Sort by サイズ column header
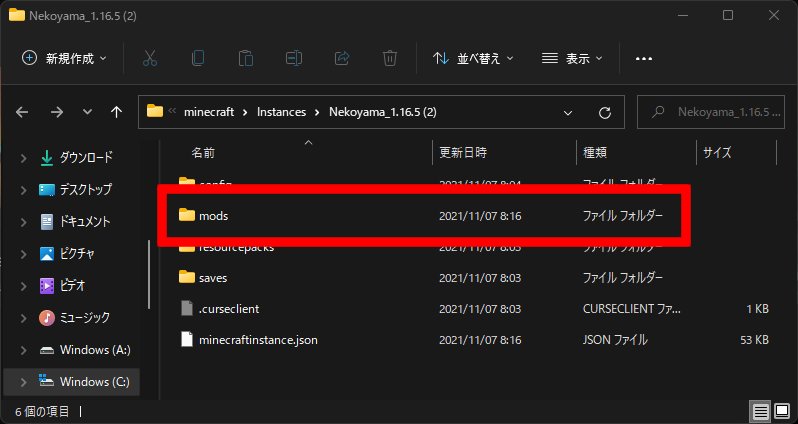Viewport: 798px width, 424px height. tap(717, 152)
